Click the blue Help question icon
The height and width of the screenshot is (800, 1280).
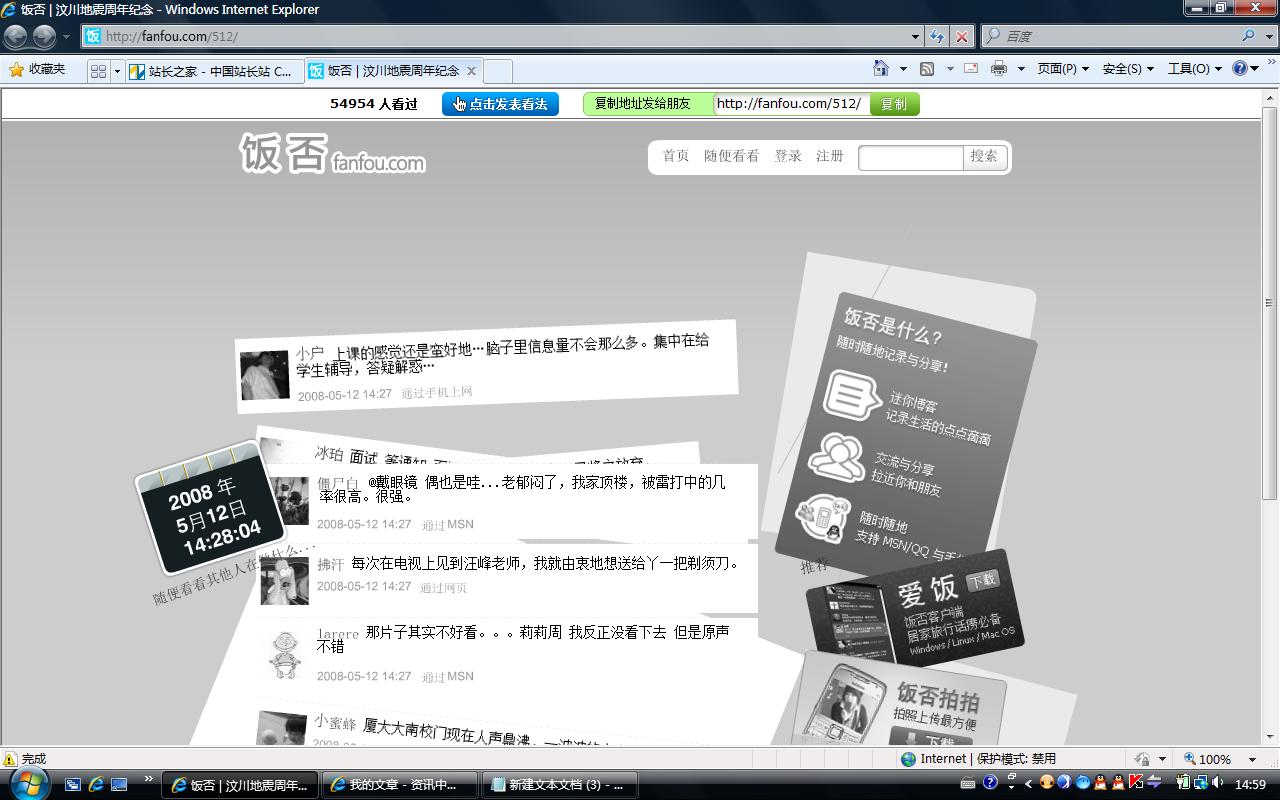1240,69
